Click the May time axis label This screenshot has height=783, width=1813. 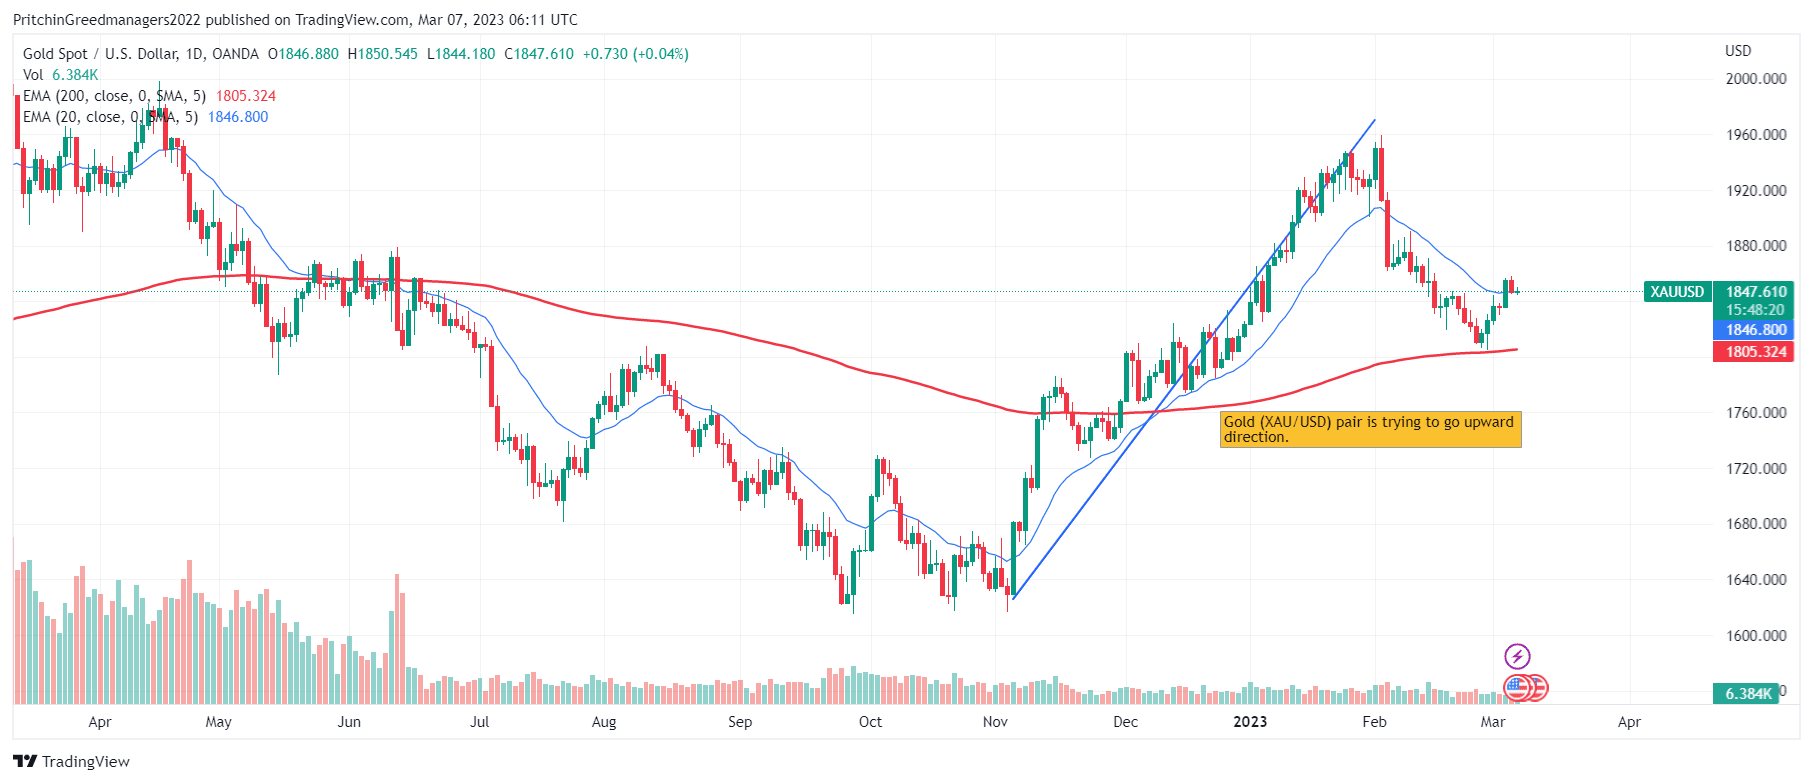pos(218,722)
